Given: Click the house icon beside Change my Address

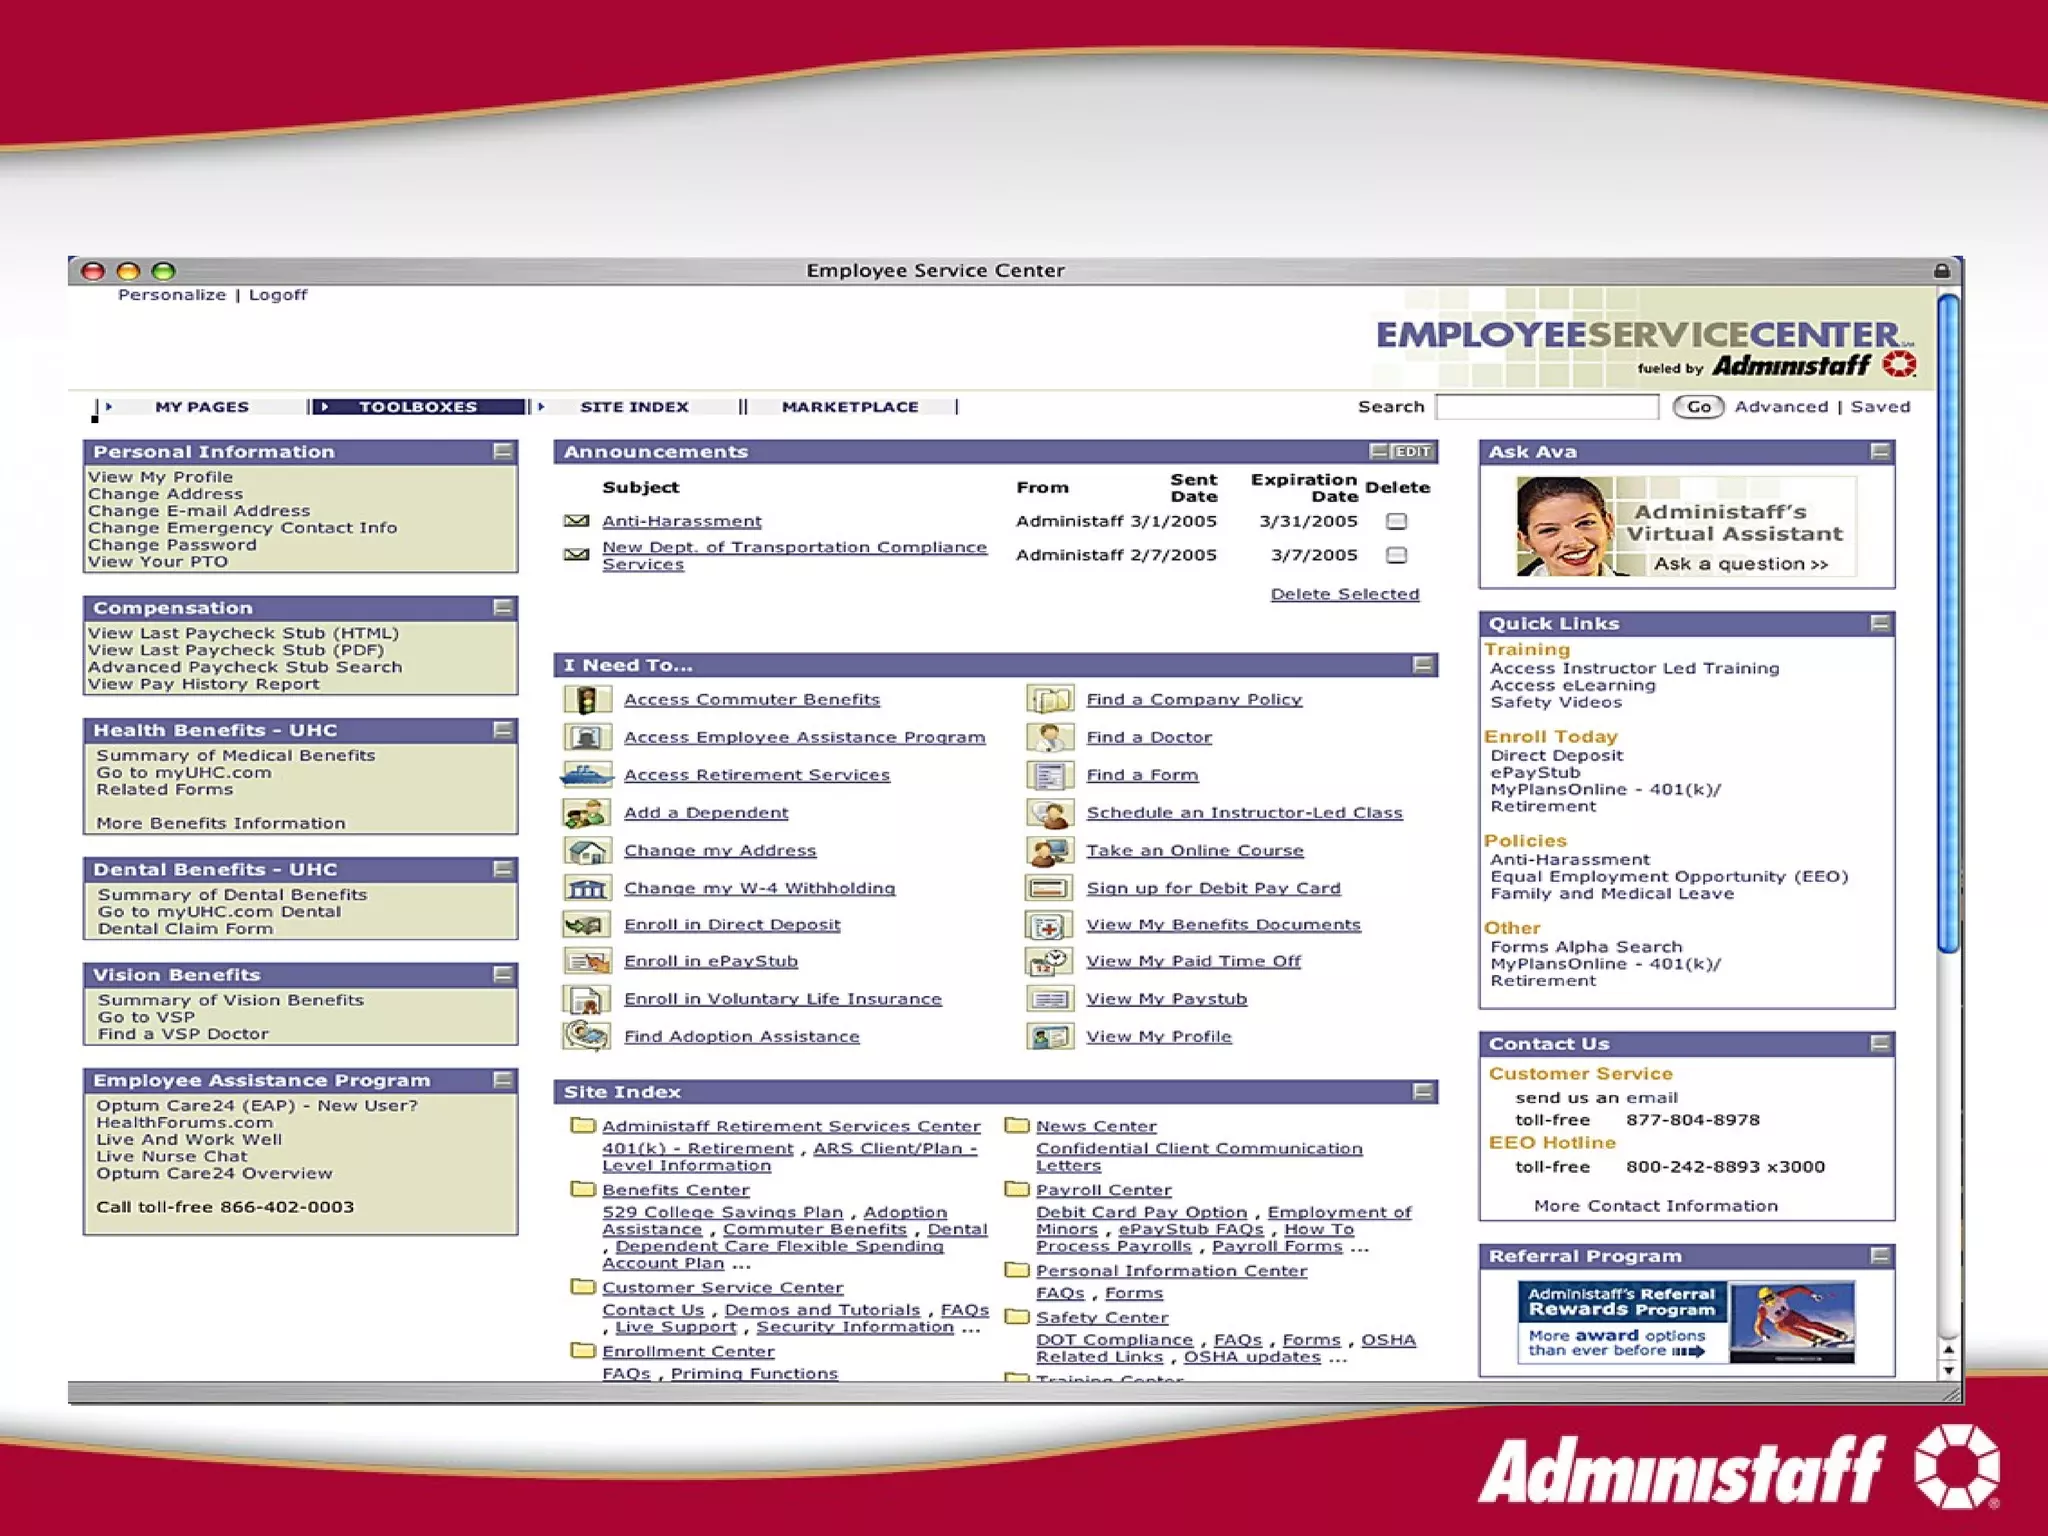Looking at the screenshot, I should tap(587, 851).
